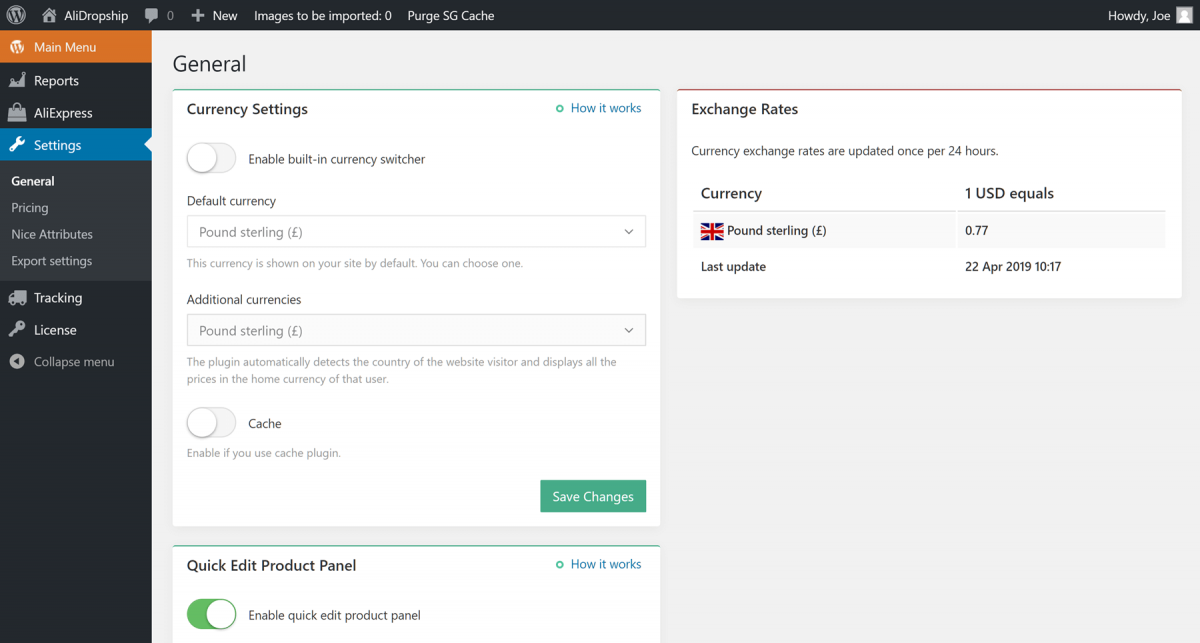Expand the Additional currencies dropdown

416,330
